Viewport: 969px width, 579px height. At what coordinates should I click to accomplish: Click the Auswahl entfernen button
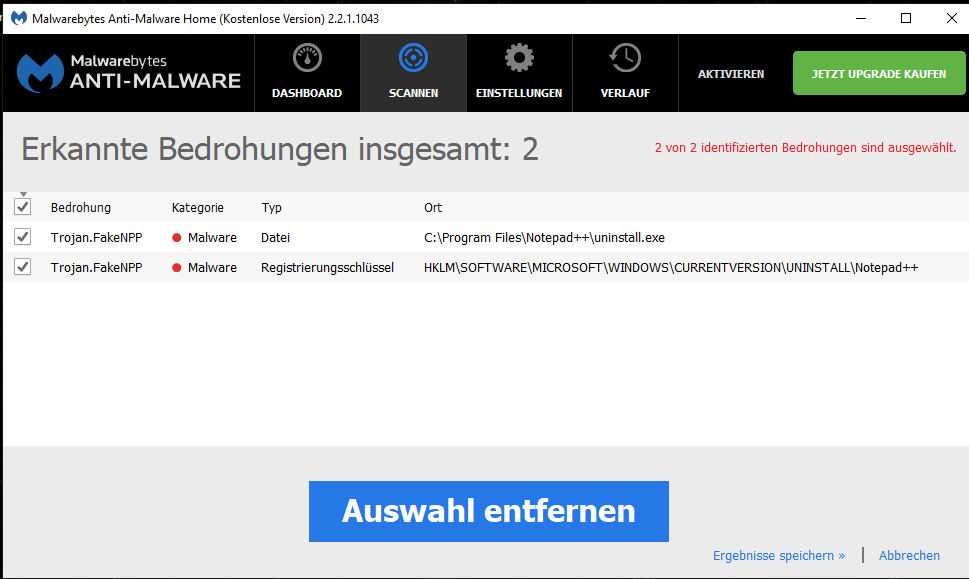[488, 511]
